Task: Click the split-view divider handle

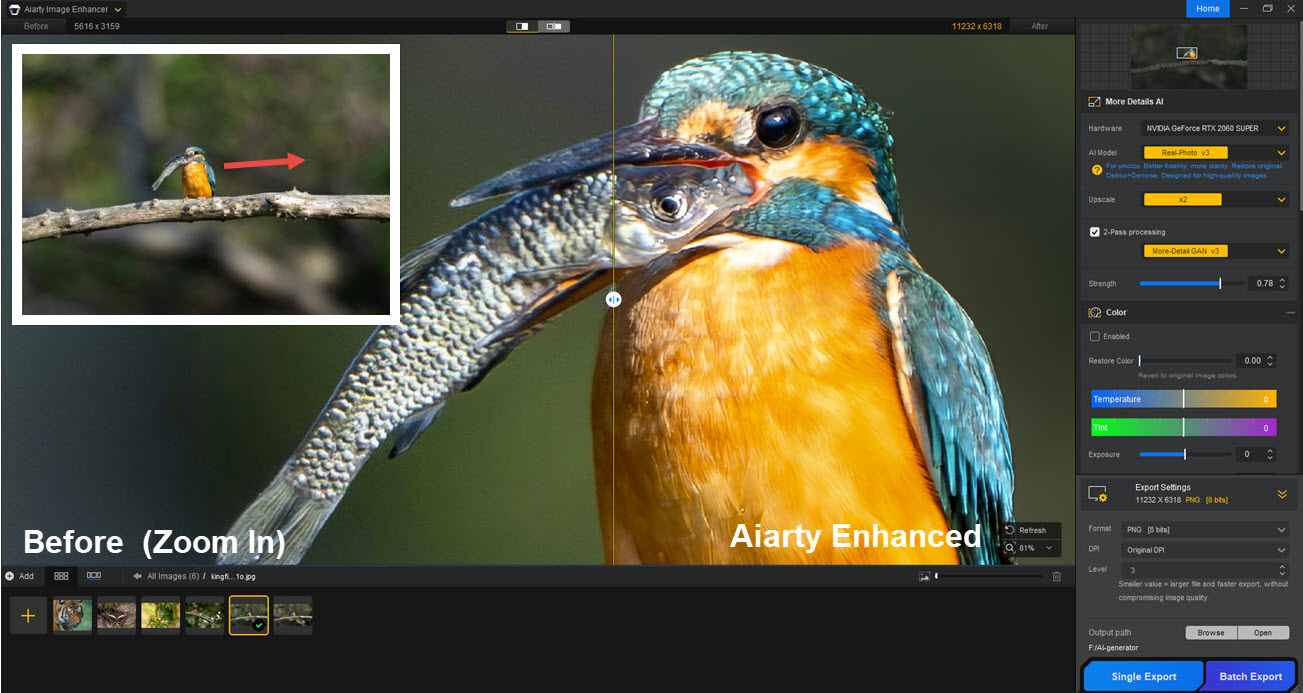Action: point(613,299)
